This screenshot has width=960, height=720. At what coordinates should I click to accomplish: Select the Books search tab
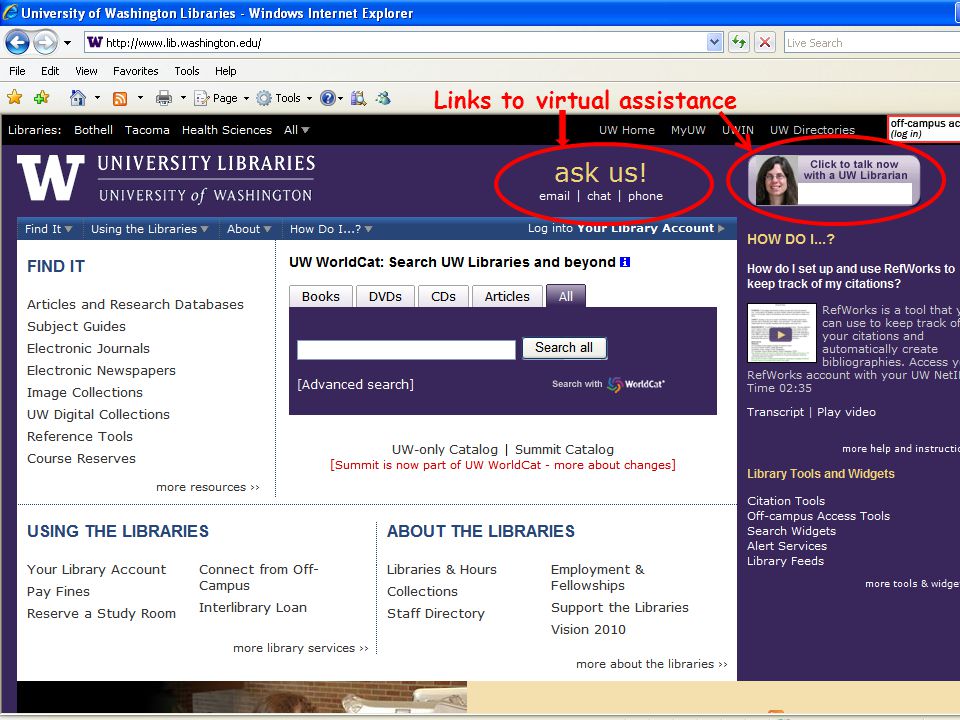point(321,296)
